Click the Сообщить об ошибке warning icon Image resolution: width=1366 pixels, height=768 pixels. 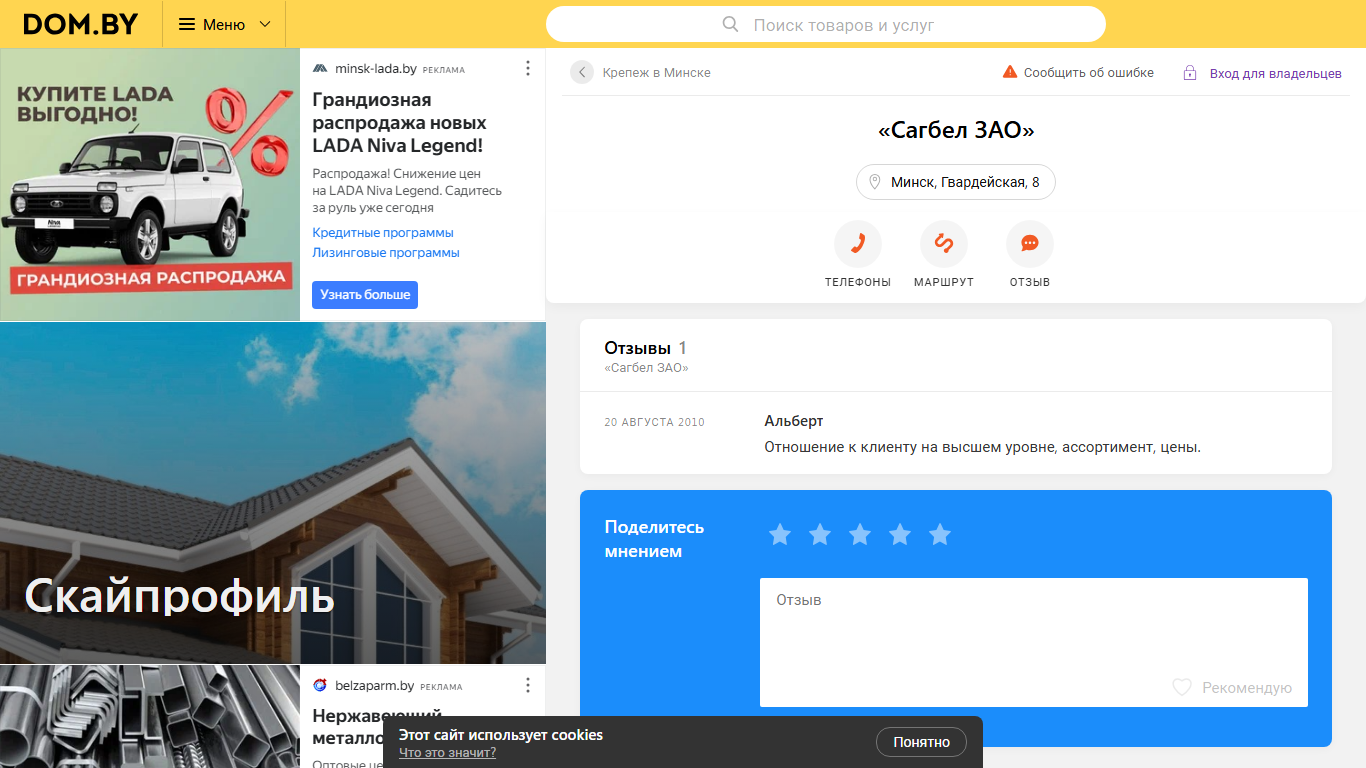[x=1010, y=72]
